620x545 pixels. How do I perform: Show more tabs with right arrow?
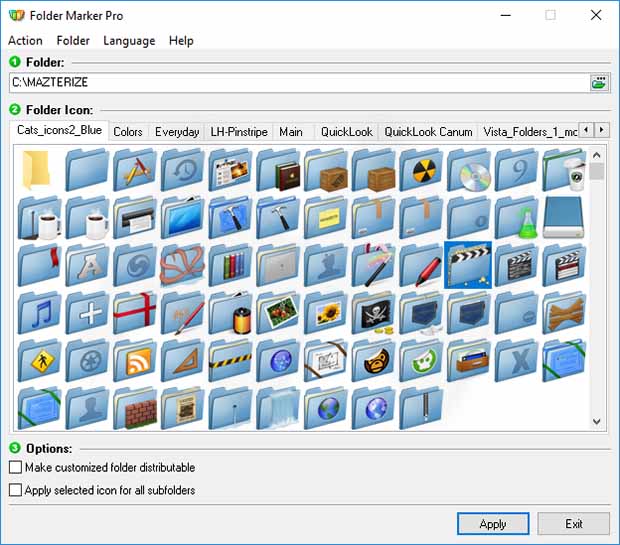coord(601,130)
